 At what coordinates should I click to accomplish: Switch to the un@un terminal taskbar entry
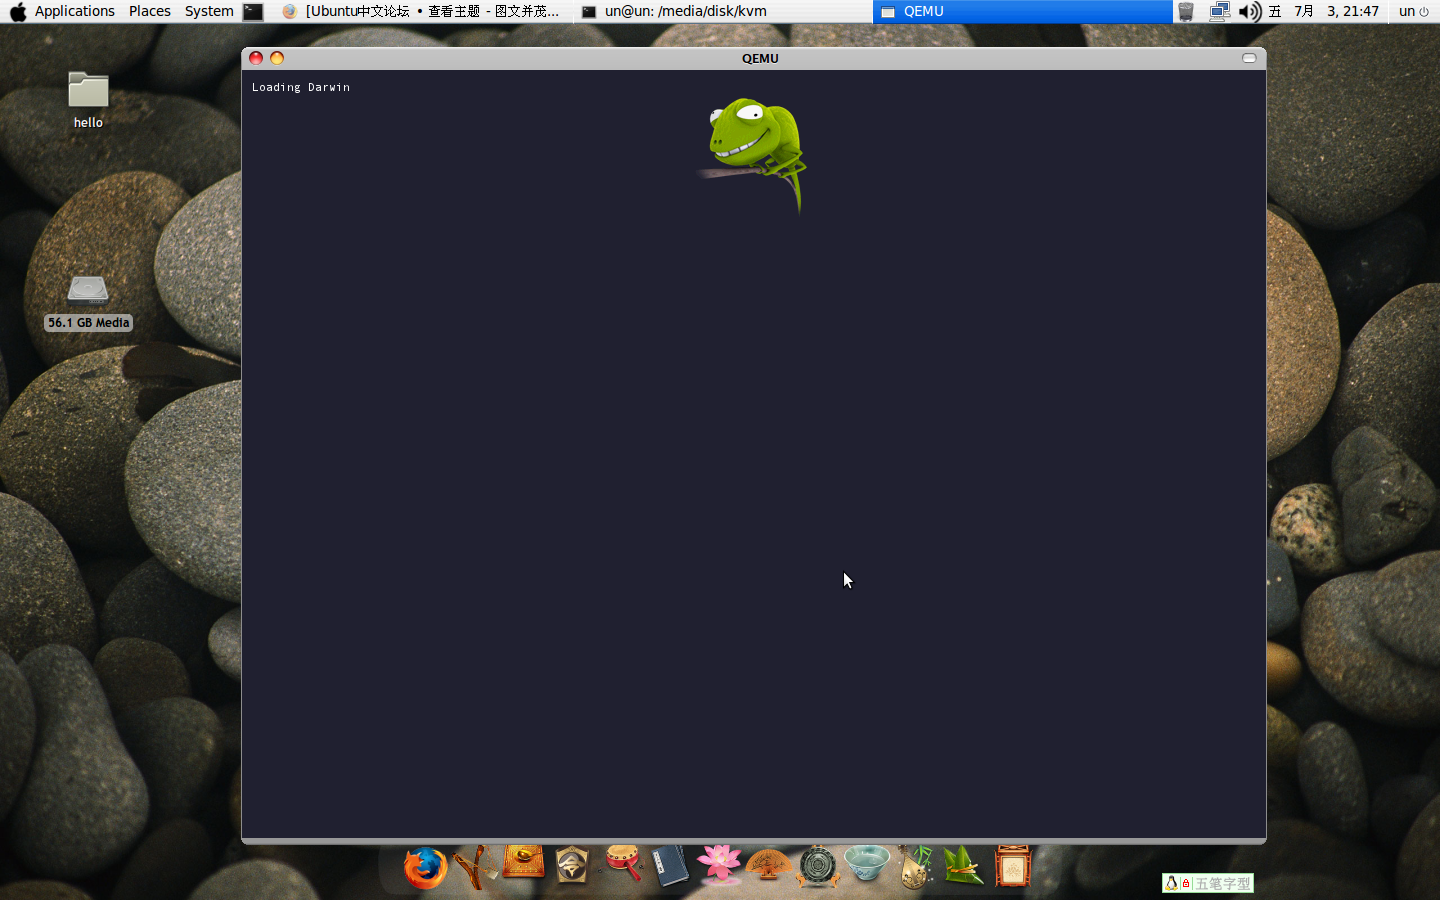point(723,12)
